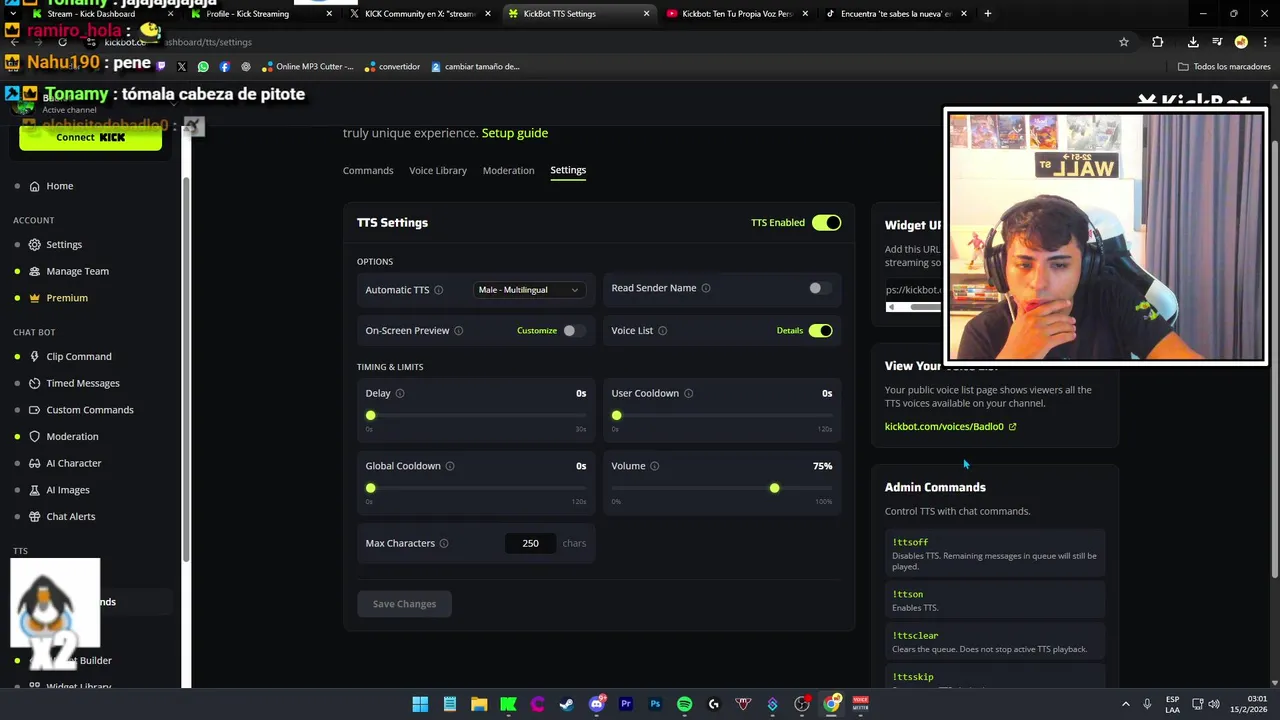Viewport: 1280px width, 720px height.
Task: Adjust the Volume slider handle
Action: pyautogui.click(x=775, y=488)
